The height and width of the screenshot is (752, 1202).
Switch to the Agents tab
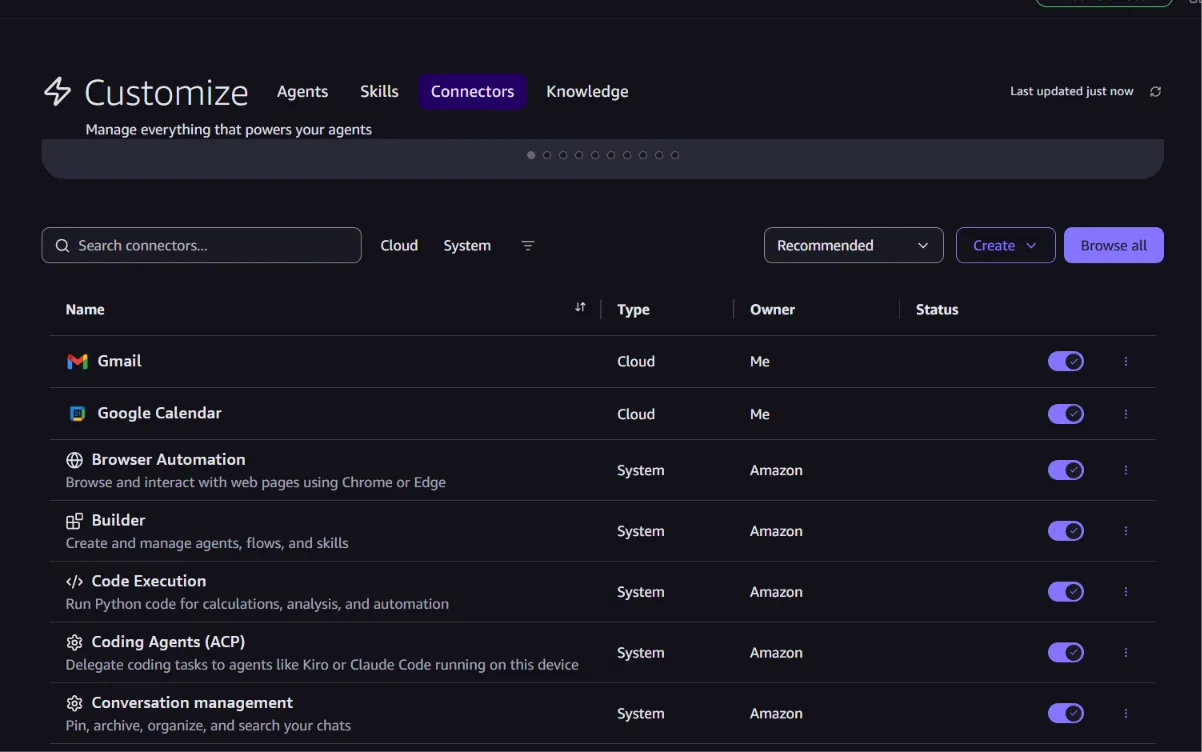click(302, 91)
